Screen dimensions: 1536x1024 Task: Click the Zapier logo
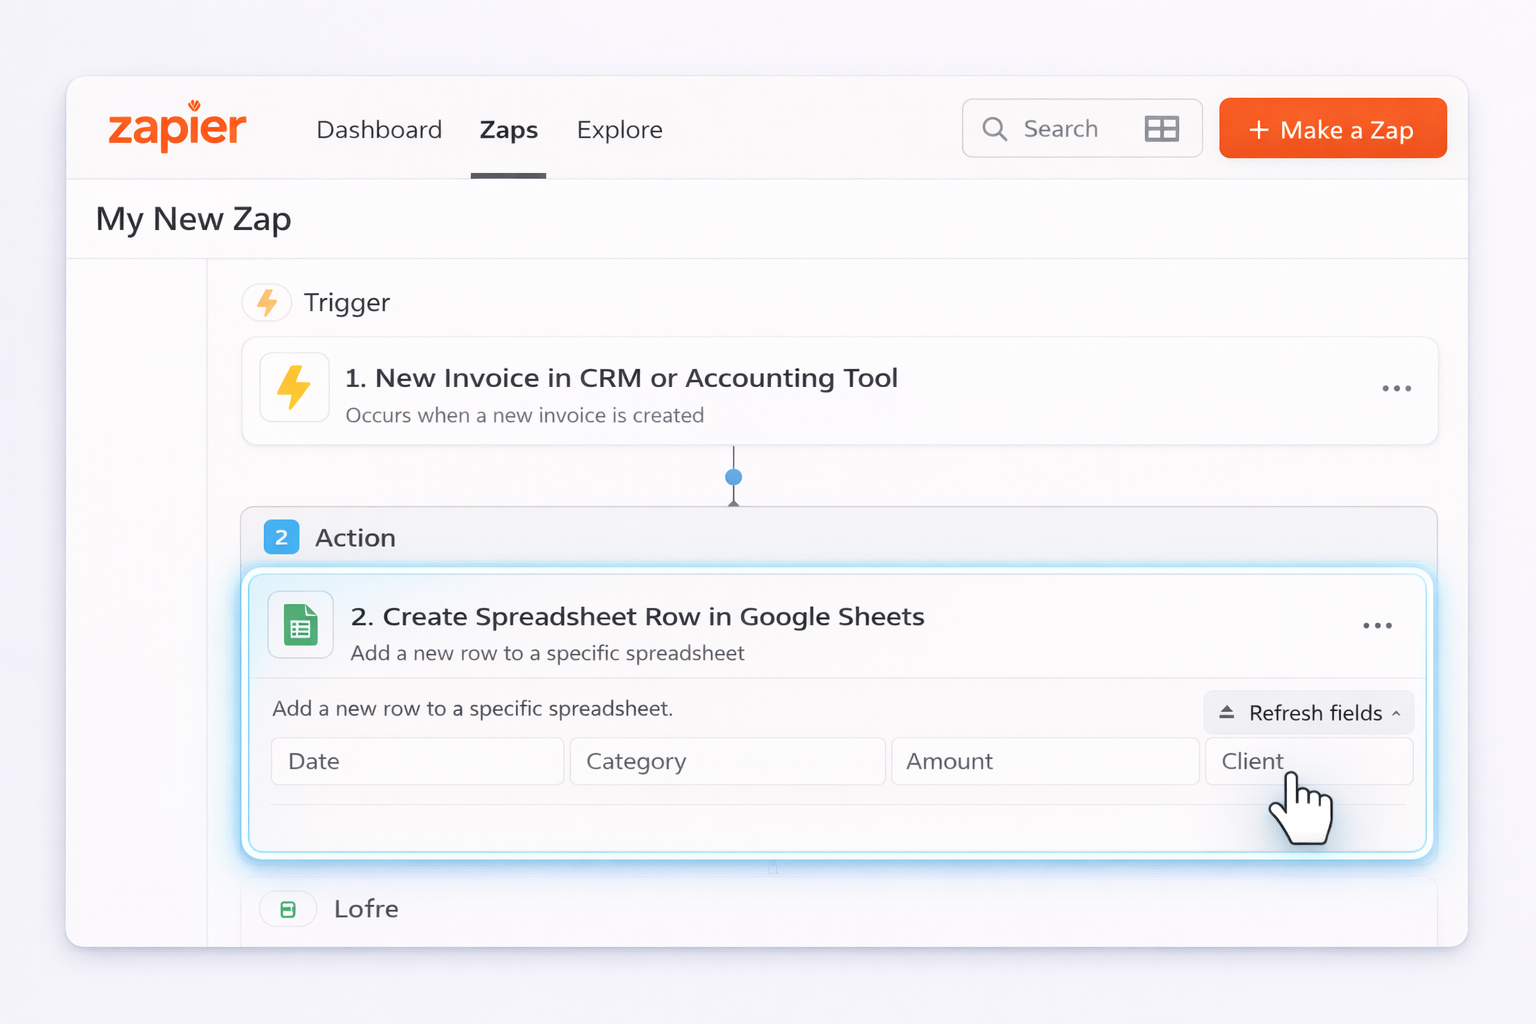click(x=177, y=127)
